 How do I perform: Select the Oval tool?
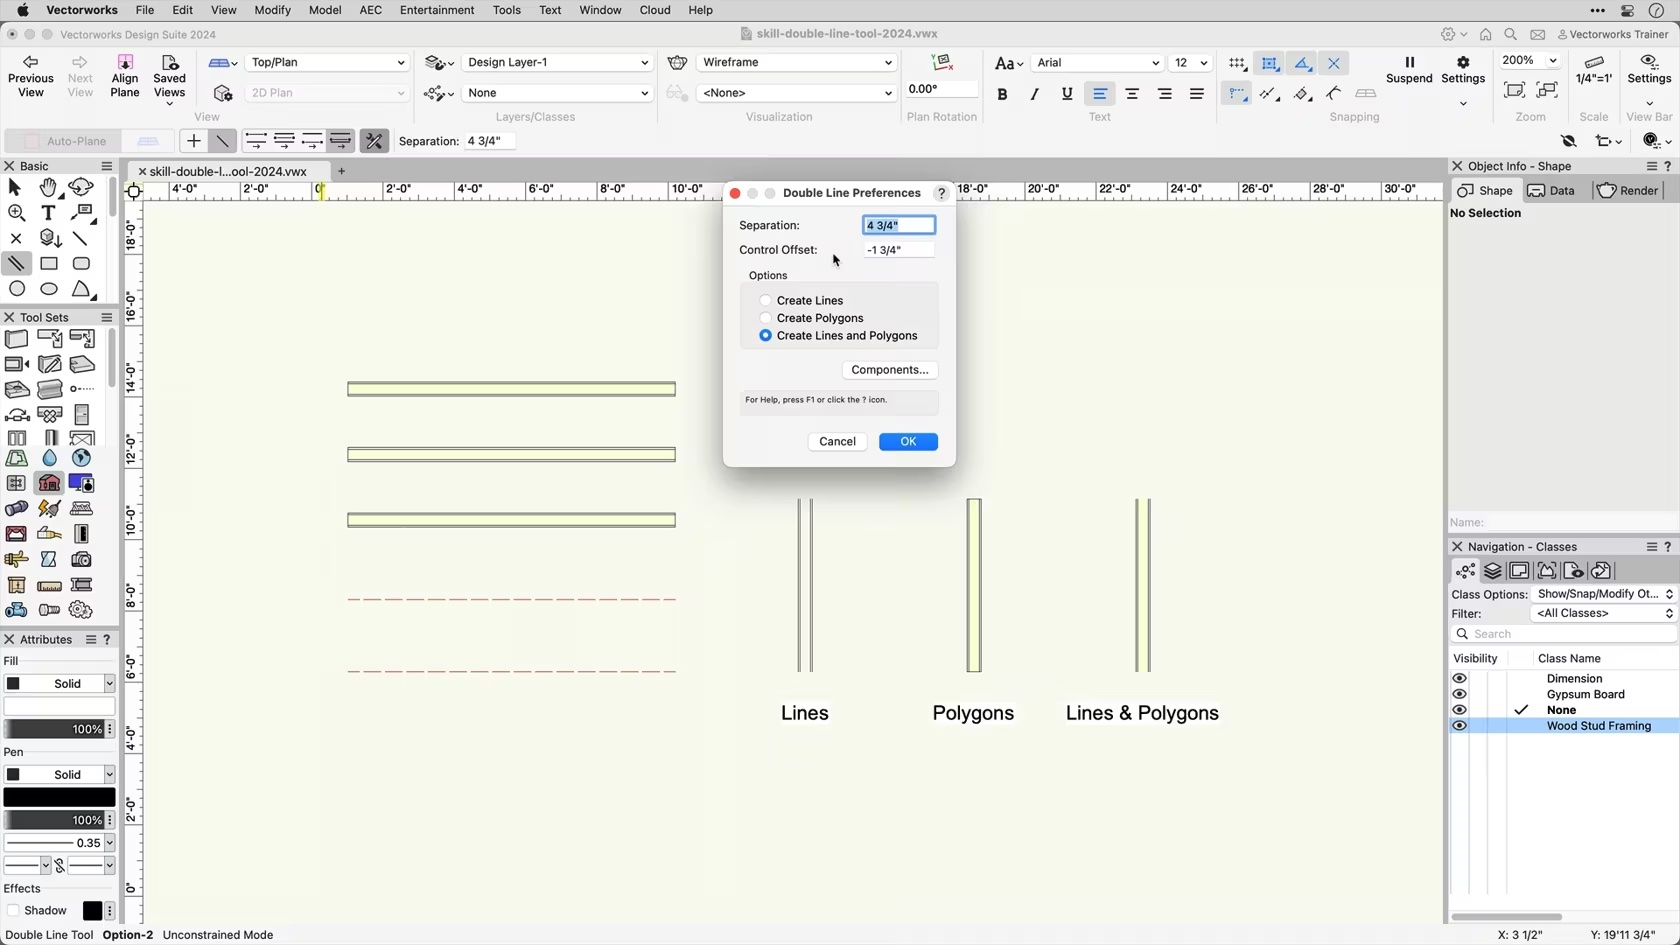click(x=49, y=289)
